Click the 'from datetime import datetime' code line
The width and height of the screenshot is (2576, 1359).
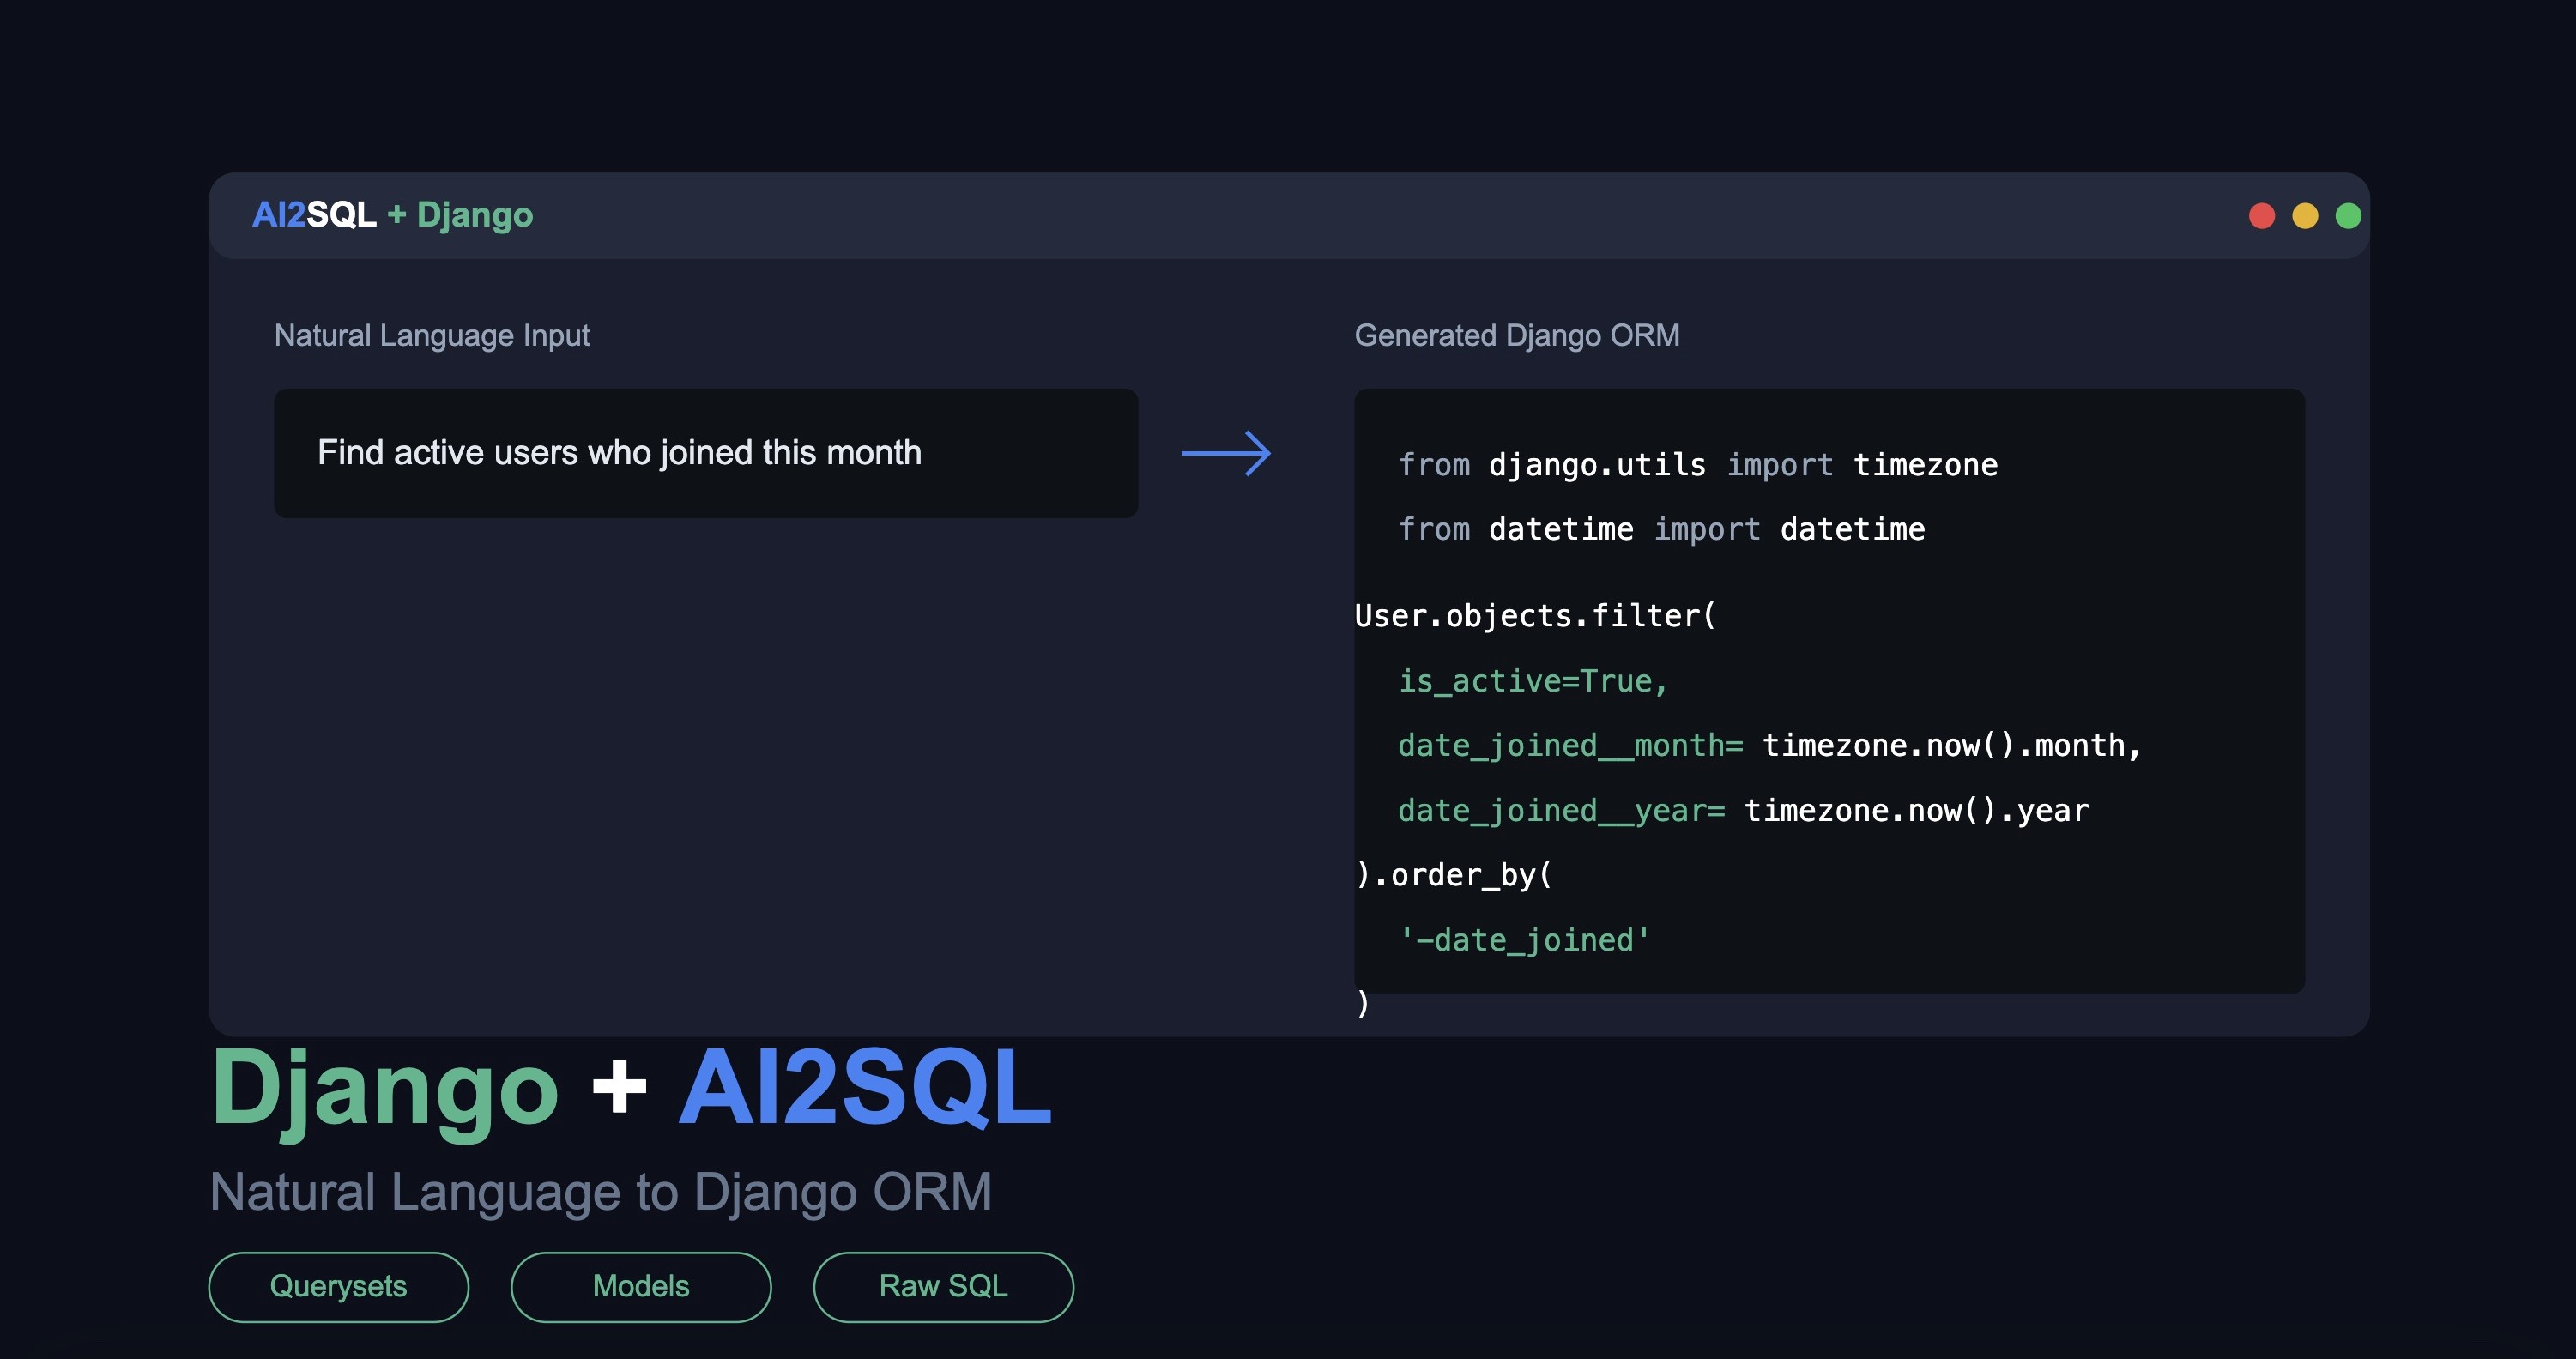[1661, 529]
